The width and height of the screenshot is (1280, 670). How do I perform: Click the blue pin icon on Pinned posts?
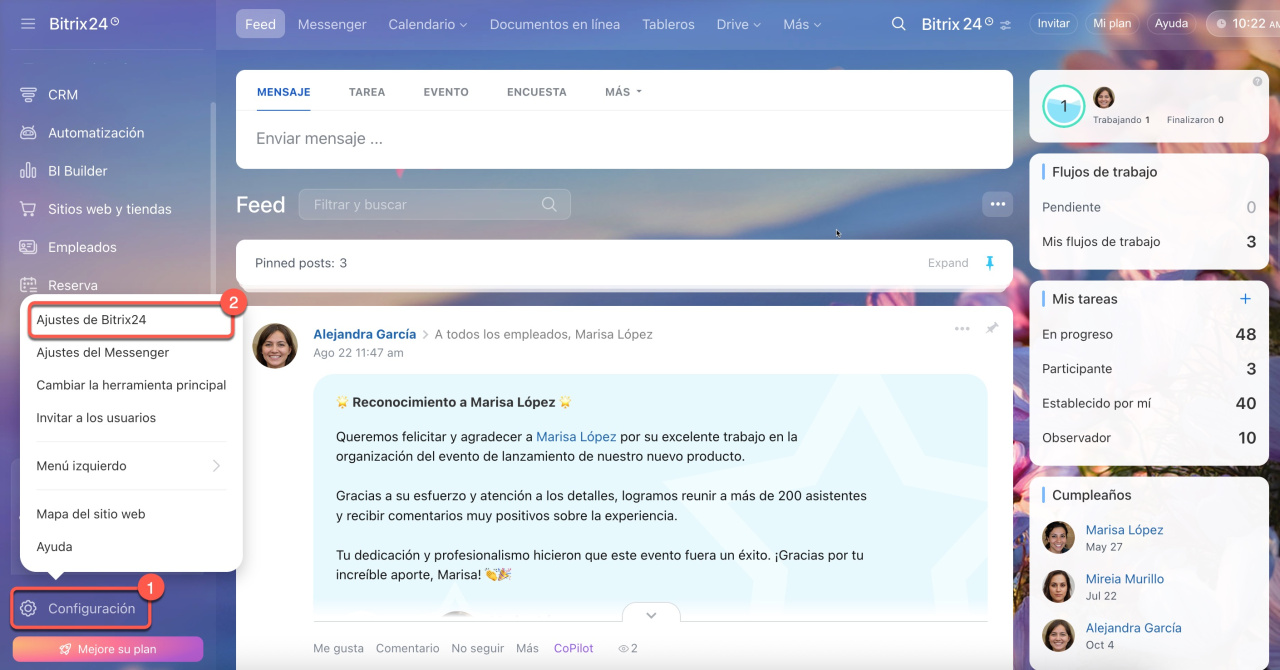(x=990, y=263)
